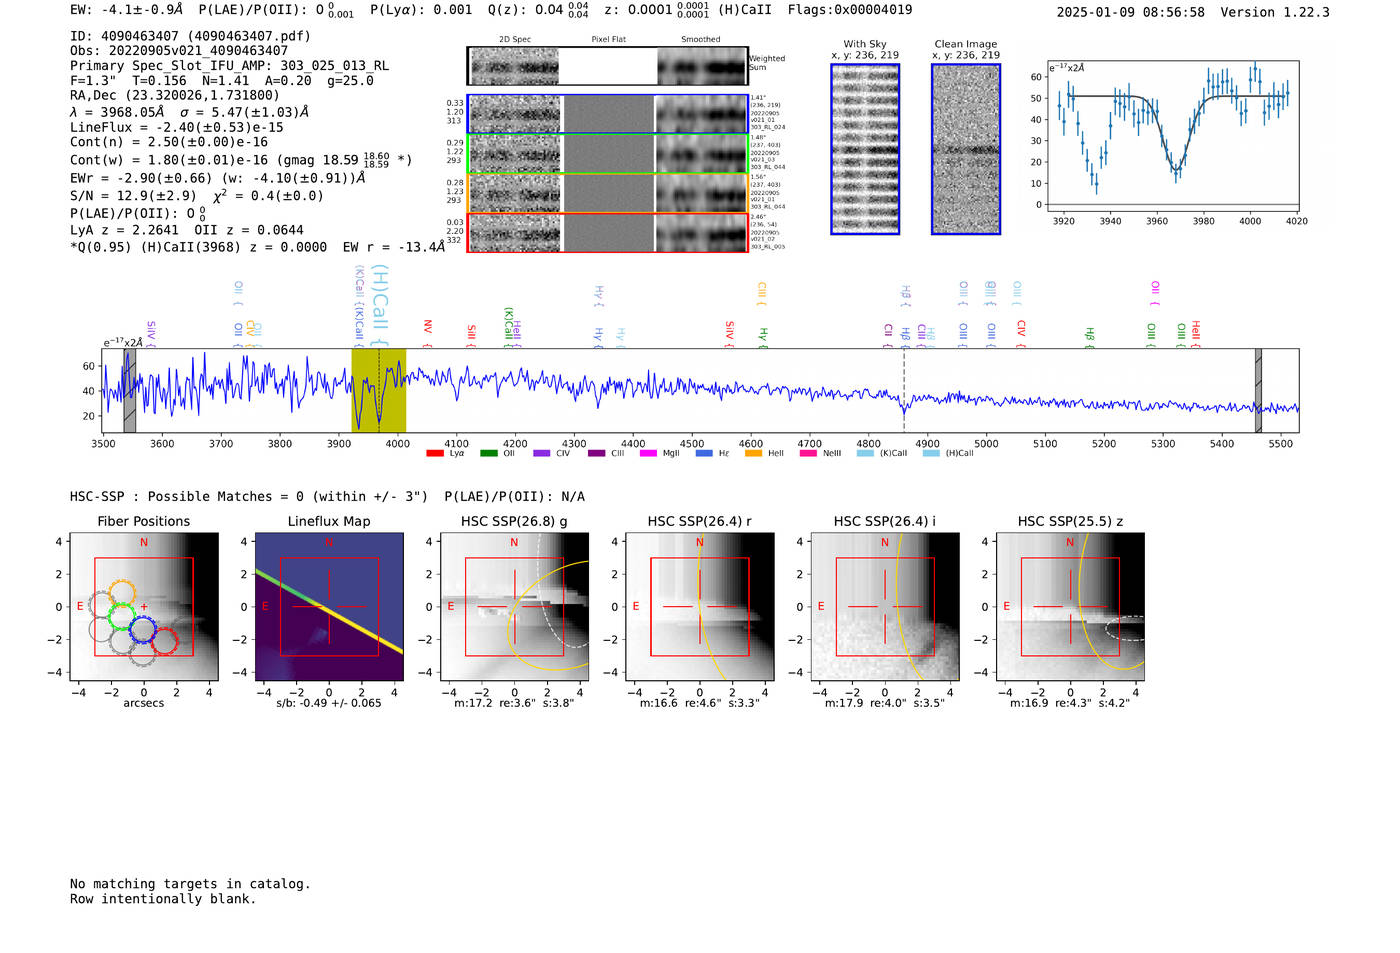Select the Clean Image cutout
Image resolution: width=1400 pixels, height=953 pixels.
(966, 149)
